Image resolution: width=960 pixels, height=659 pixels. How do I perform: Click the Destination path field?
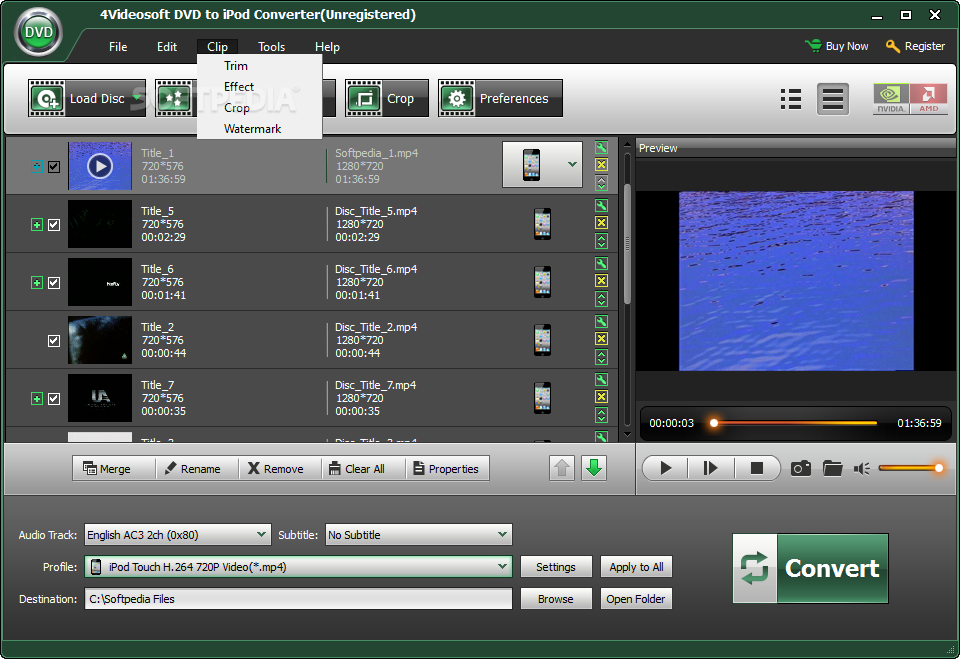point(298,598)
